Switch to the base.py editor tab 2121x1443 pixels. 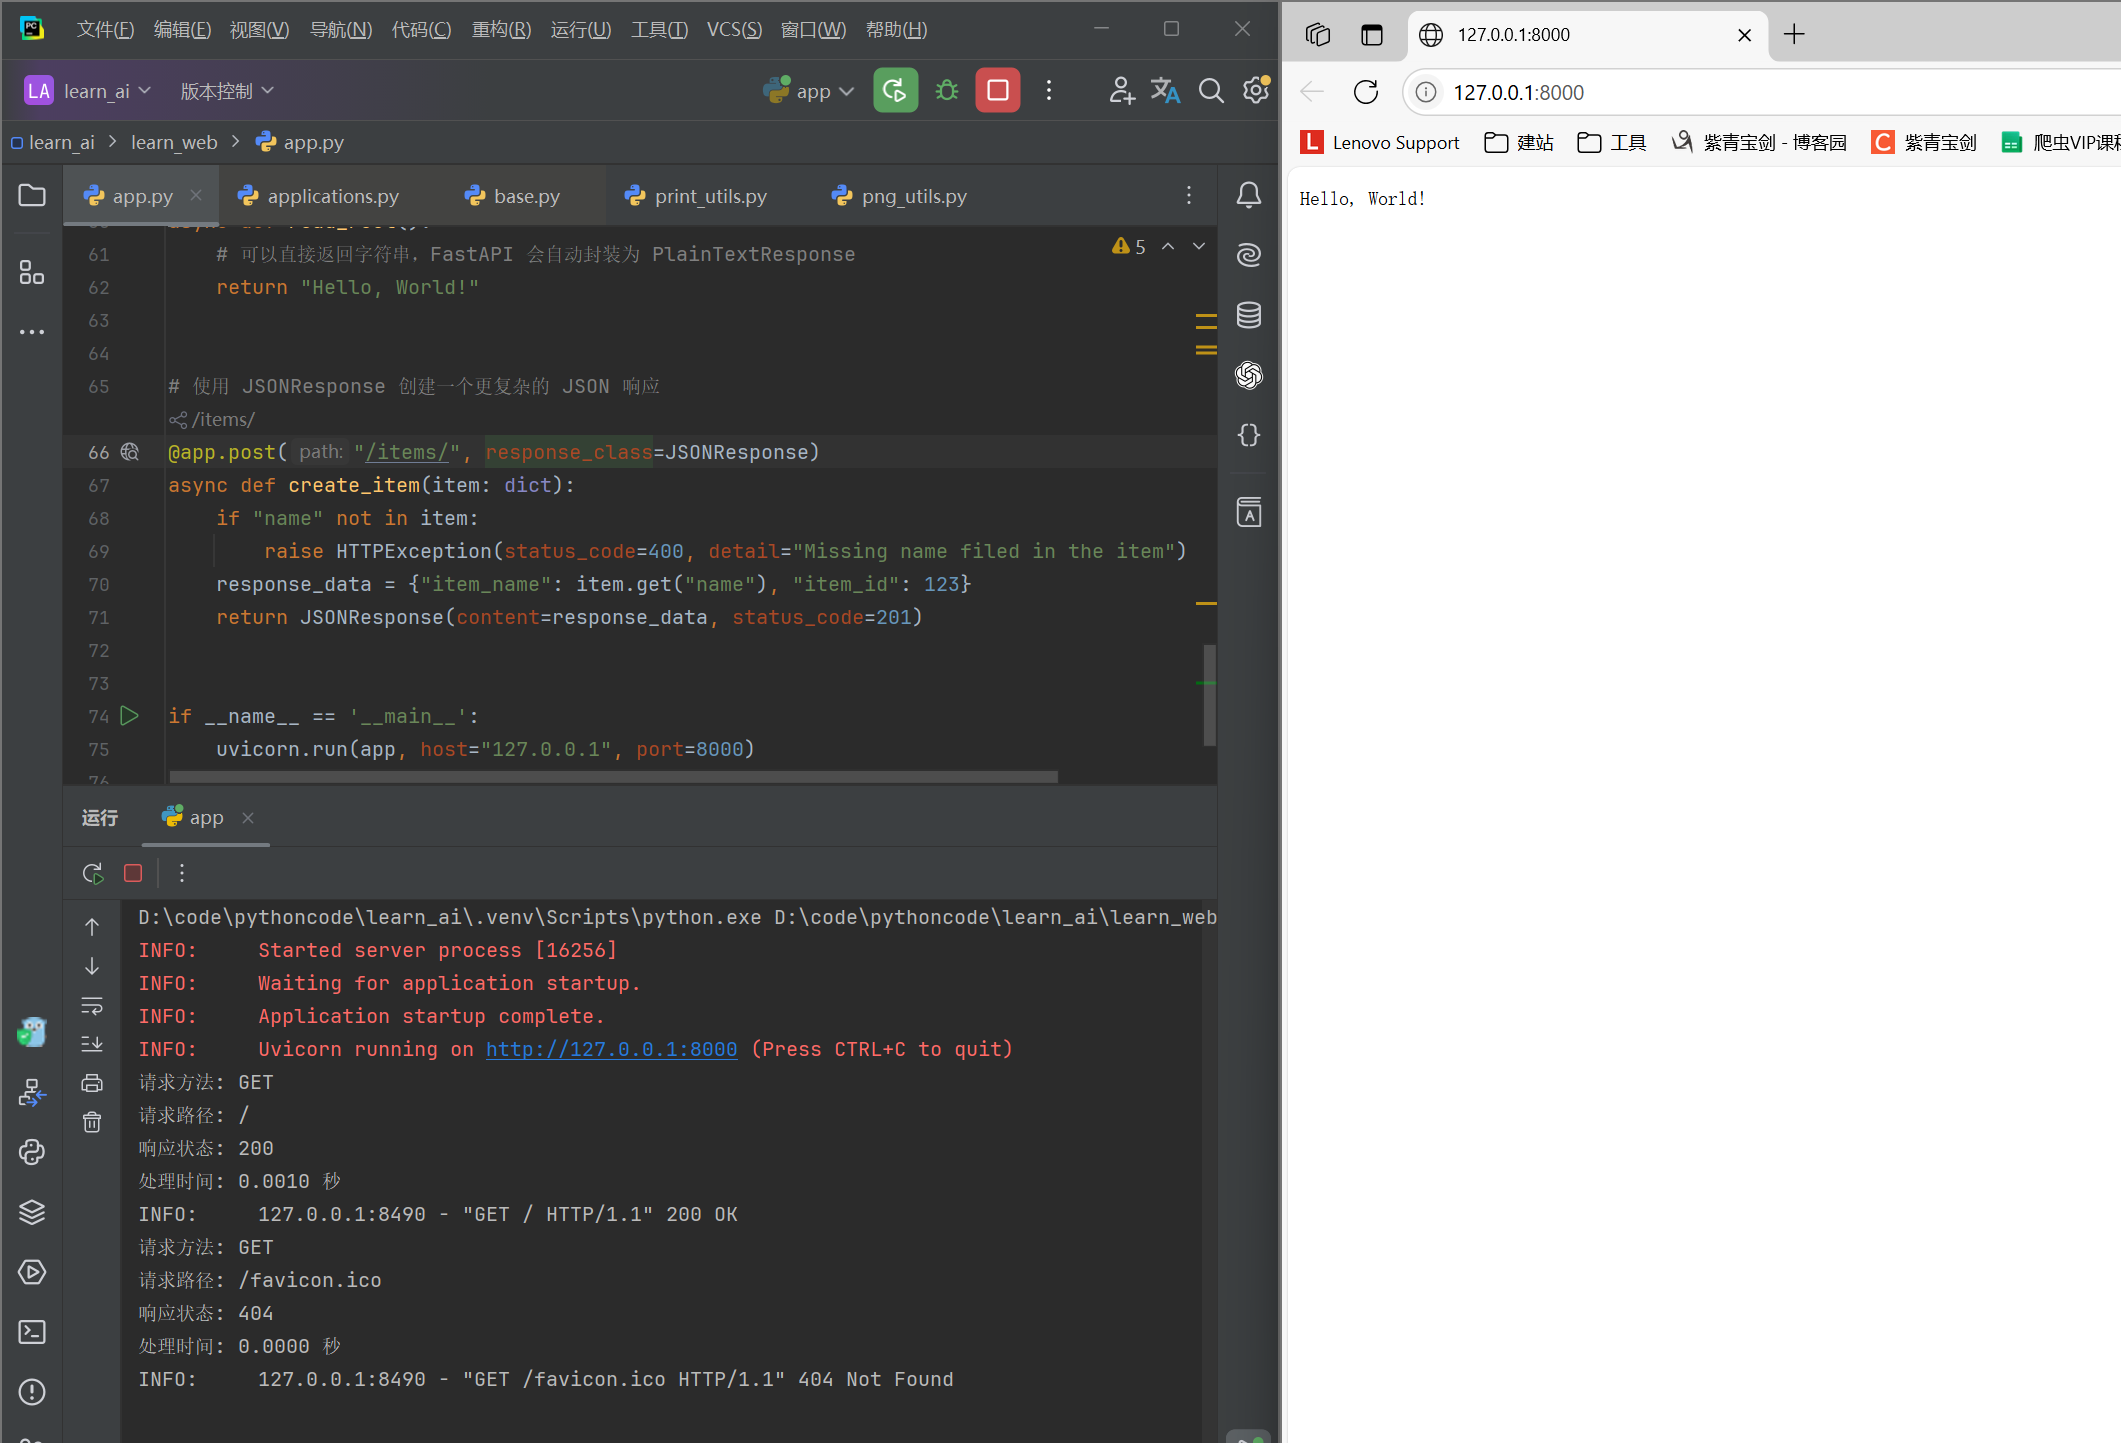[x=526, y=196]
